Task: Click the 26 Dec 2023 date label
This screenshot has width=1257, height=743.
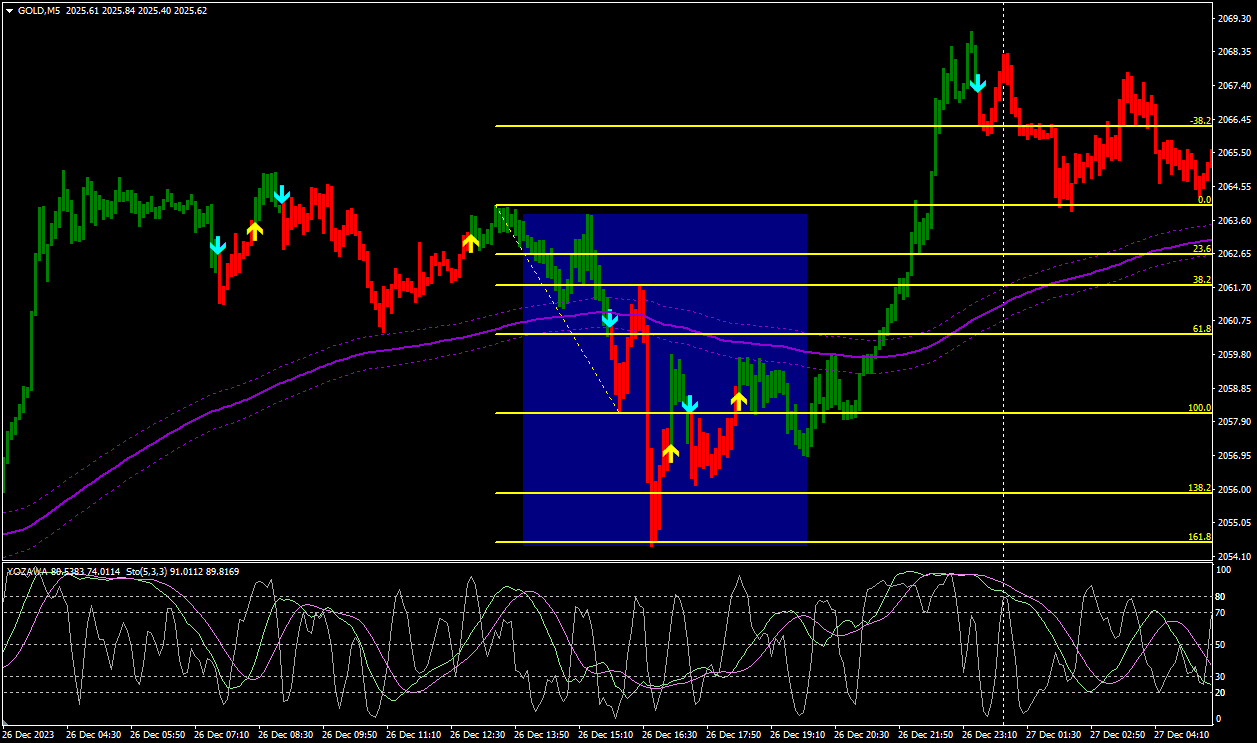Action: pyautogui.click(x=29, y=734)
